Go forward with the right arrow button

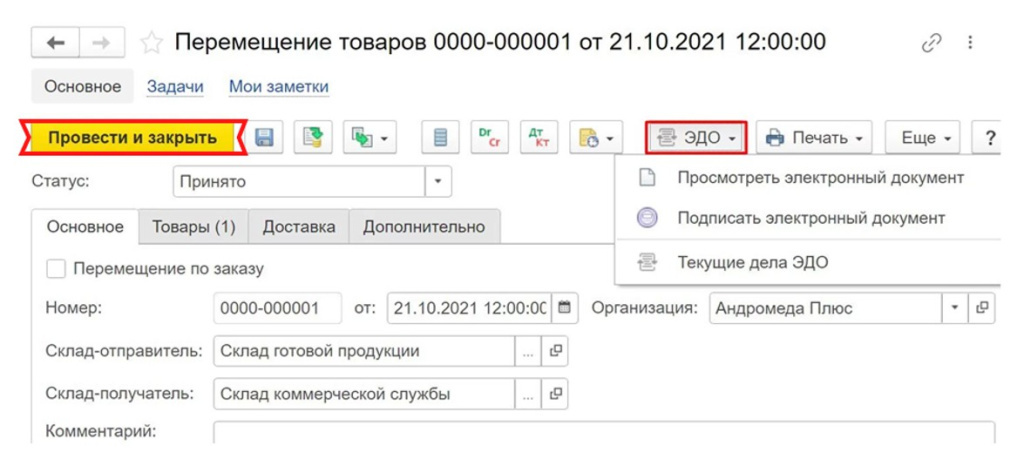coord(103,44)
